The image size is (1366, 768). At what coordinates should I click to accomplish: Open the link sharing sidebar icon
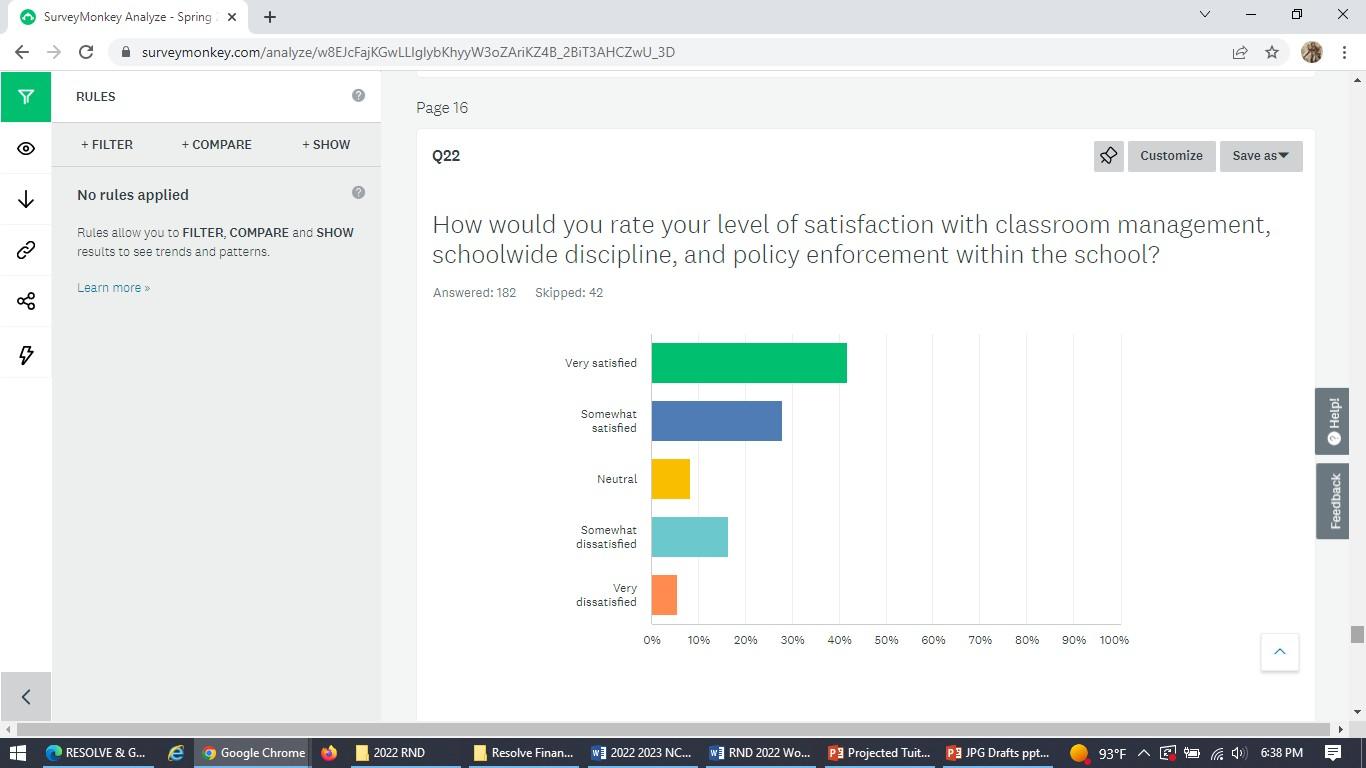pos(26,250)
